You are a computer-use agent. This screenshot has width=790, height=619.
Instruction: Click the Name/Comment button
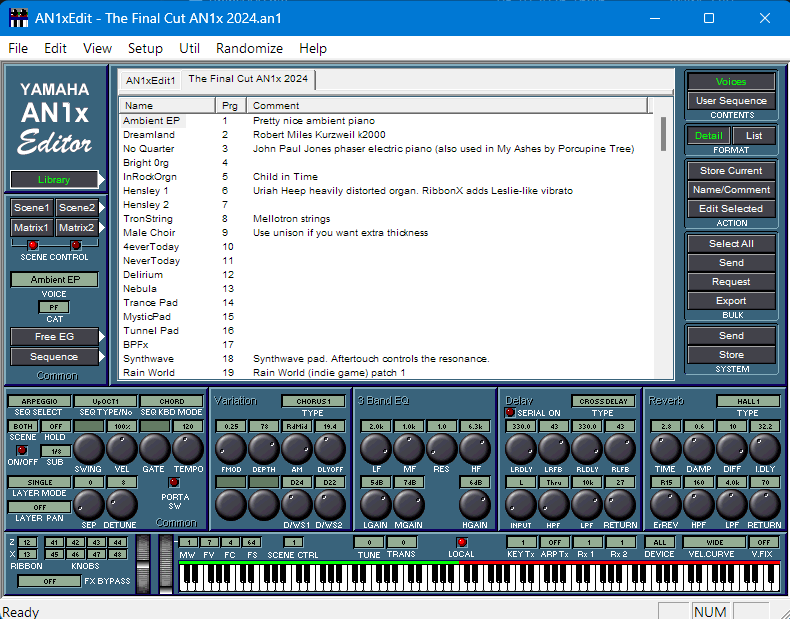pyautogui.click(x=731, y=190)
